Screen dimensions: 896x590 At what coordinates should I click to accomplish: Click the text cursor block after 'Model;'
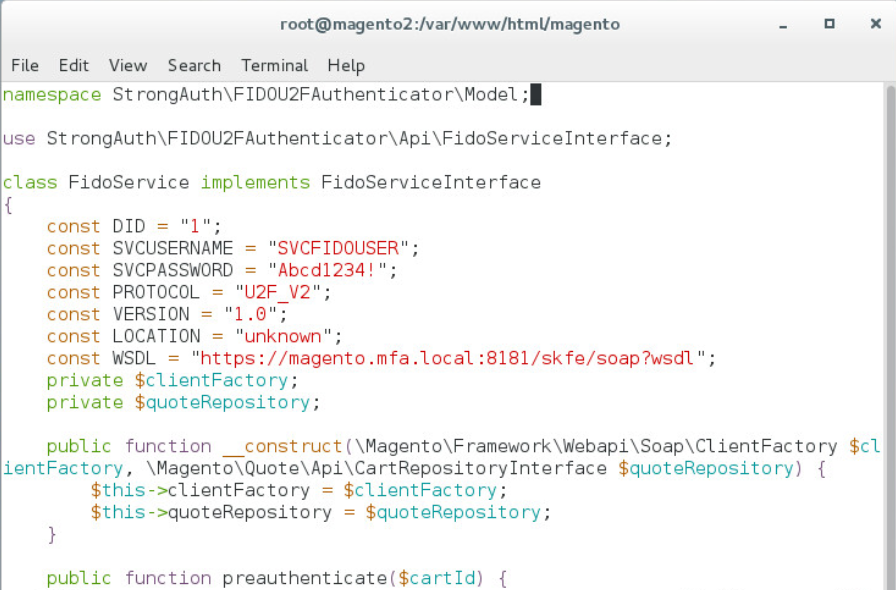click(x=535, y=94)
